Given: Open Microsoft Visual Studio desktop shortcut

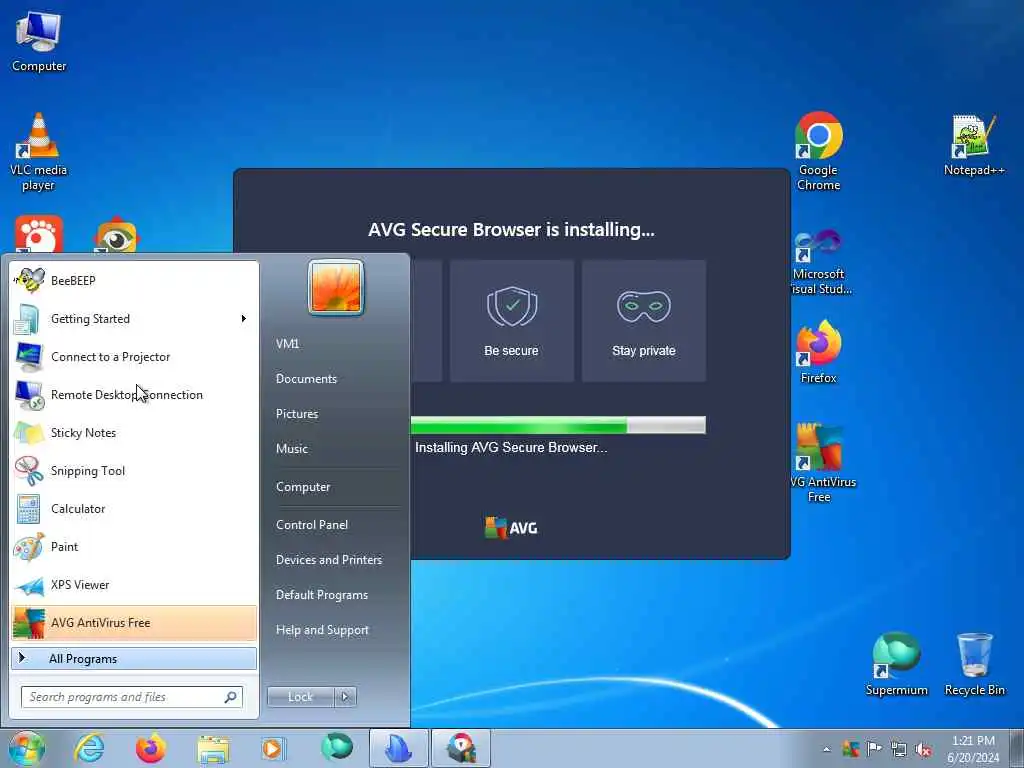Looking at the screenshot, I should pos(819,261).
